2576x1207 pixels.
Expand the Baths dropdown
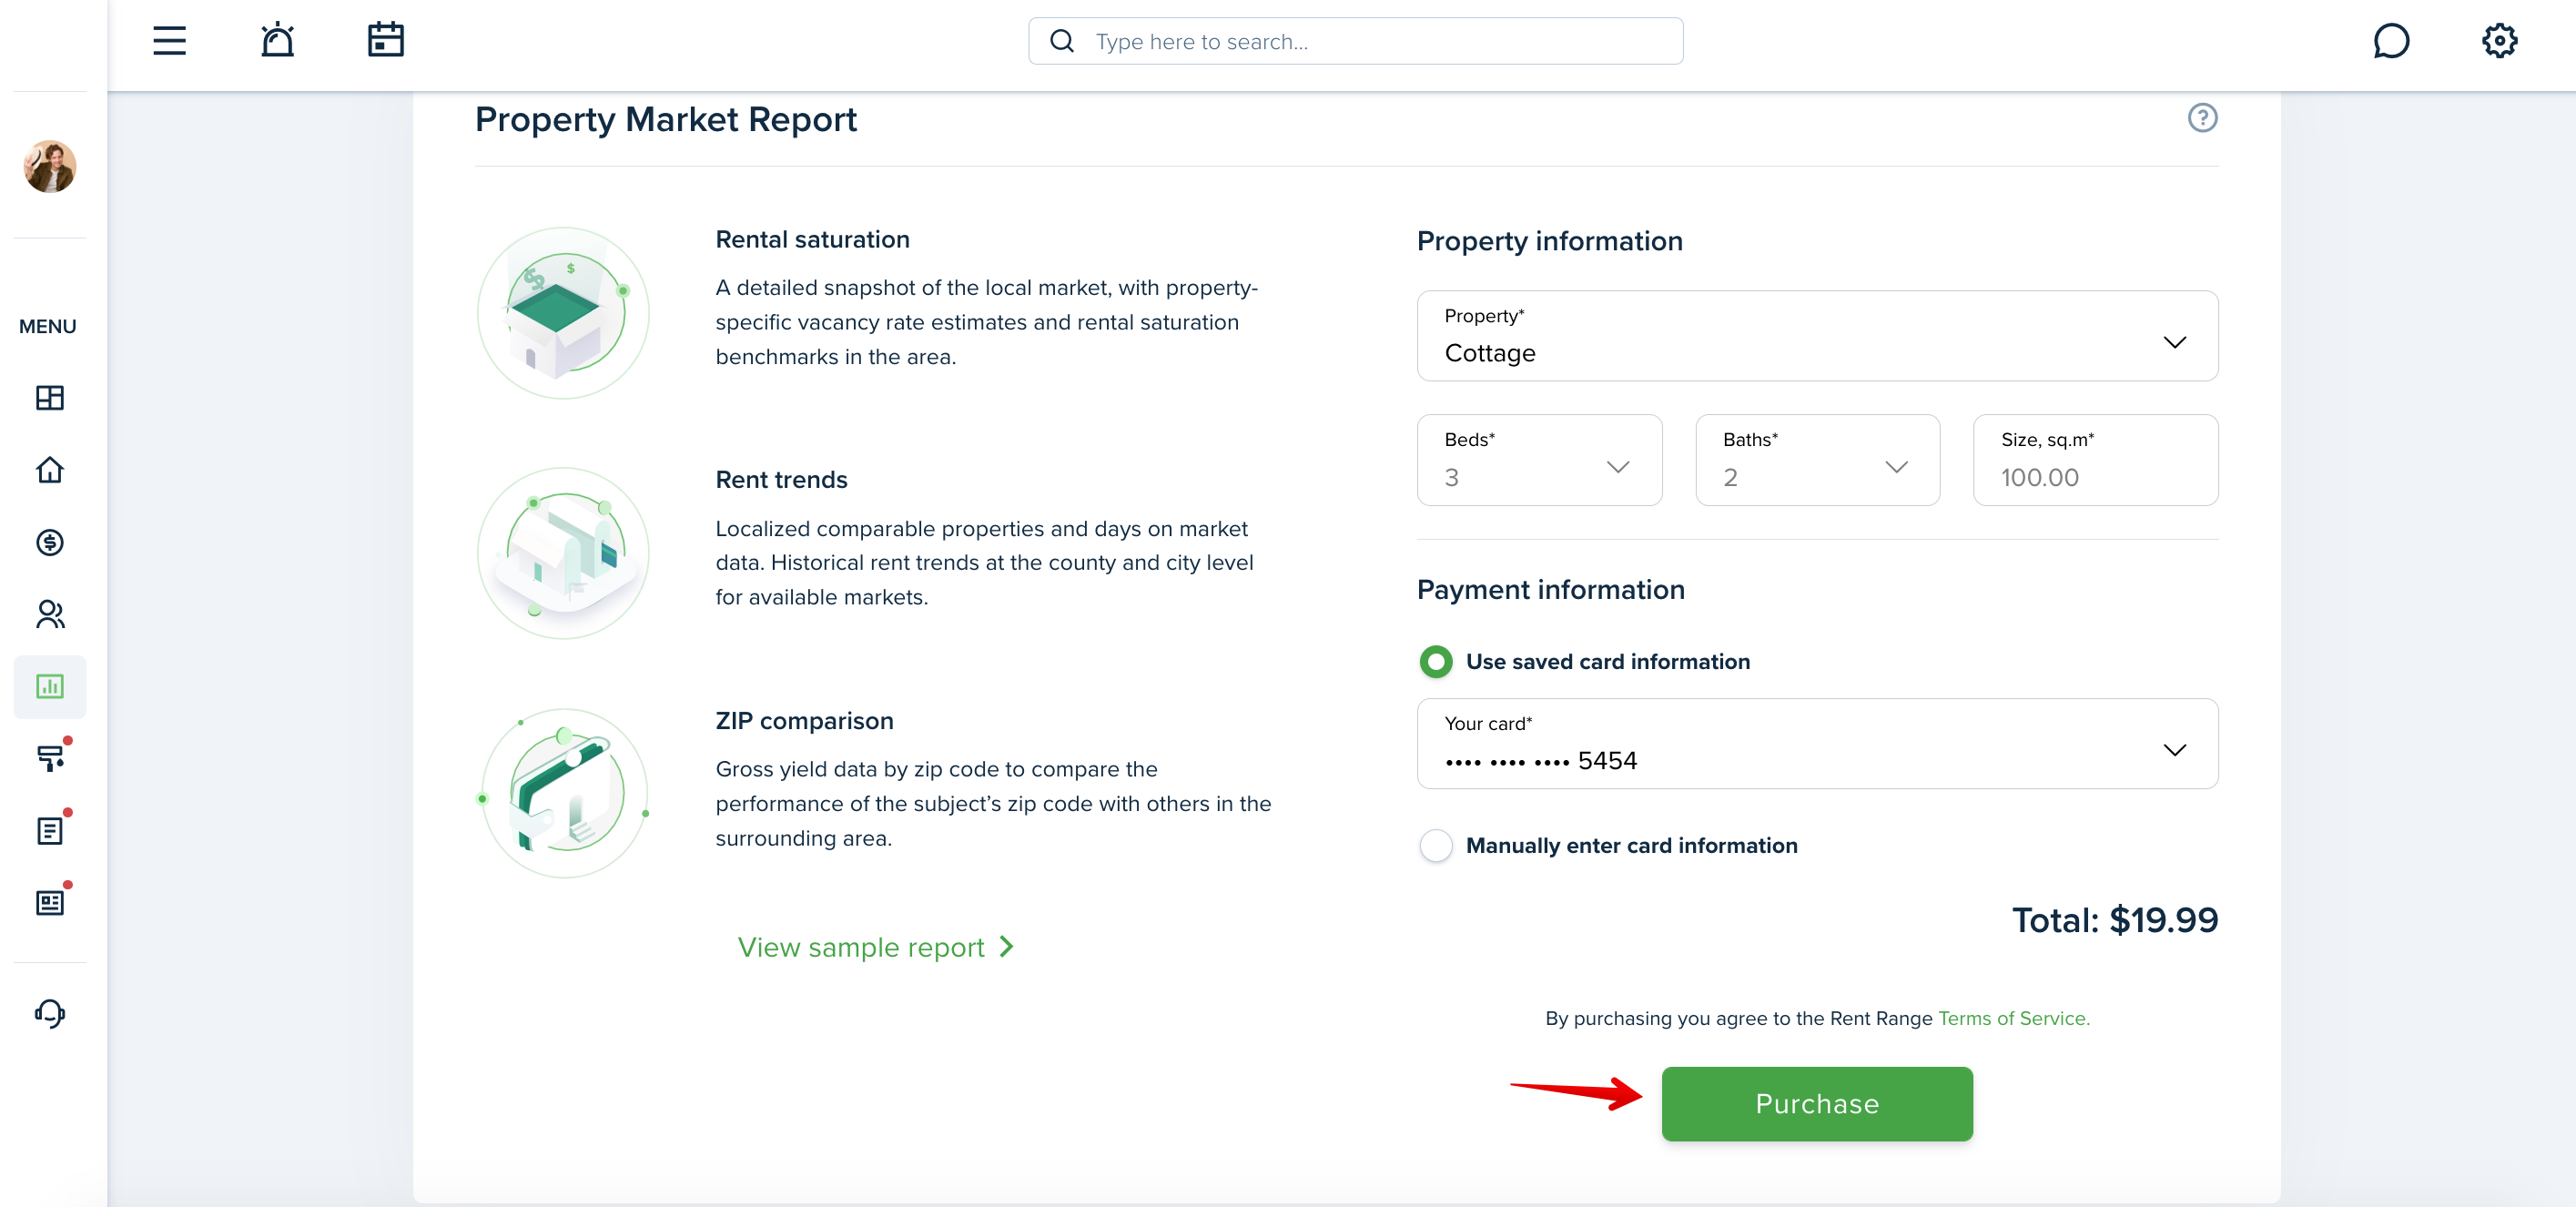coord(1817,460)
